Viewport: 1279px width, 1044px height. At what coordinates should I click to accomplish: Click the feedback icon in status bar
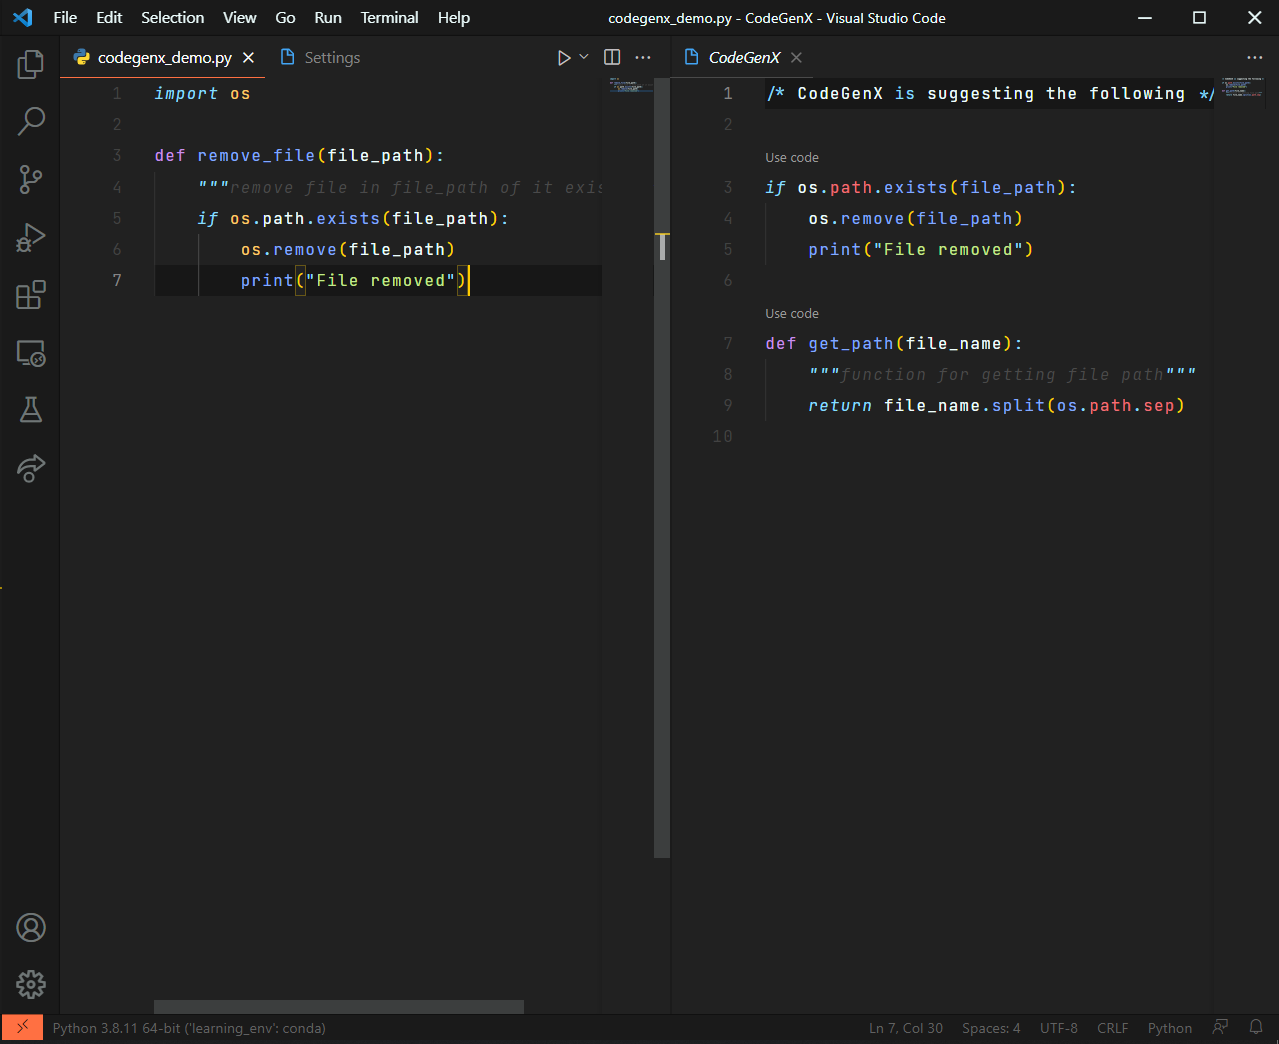tap(1220, 1028)
